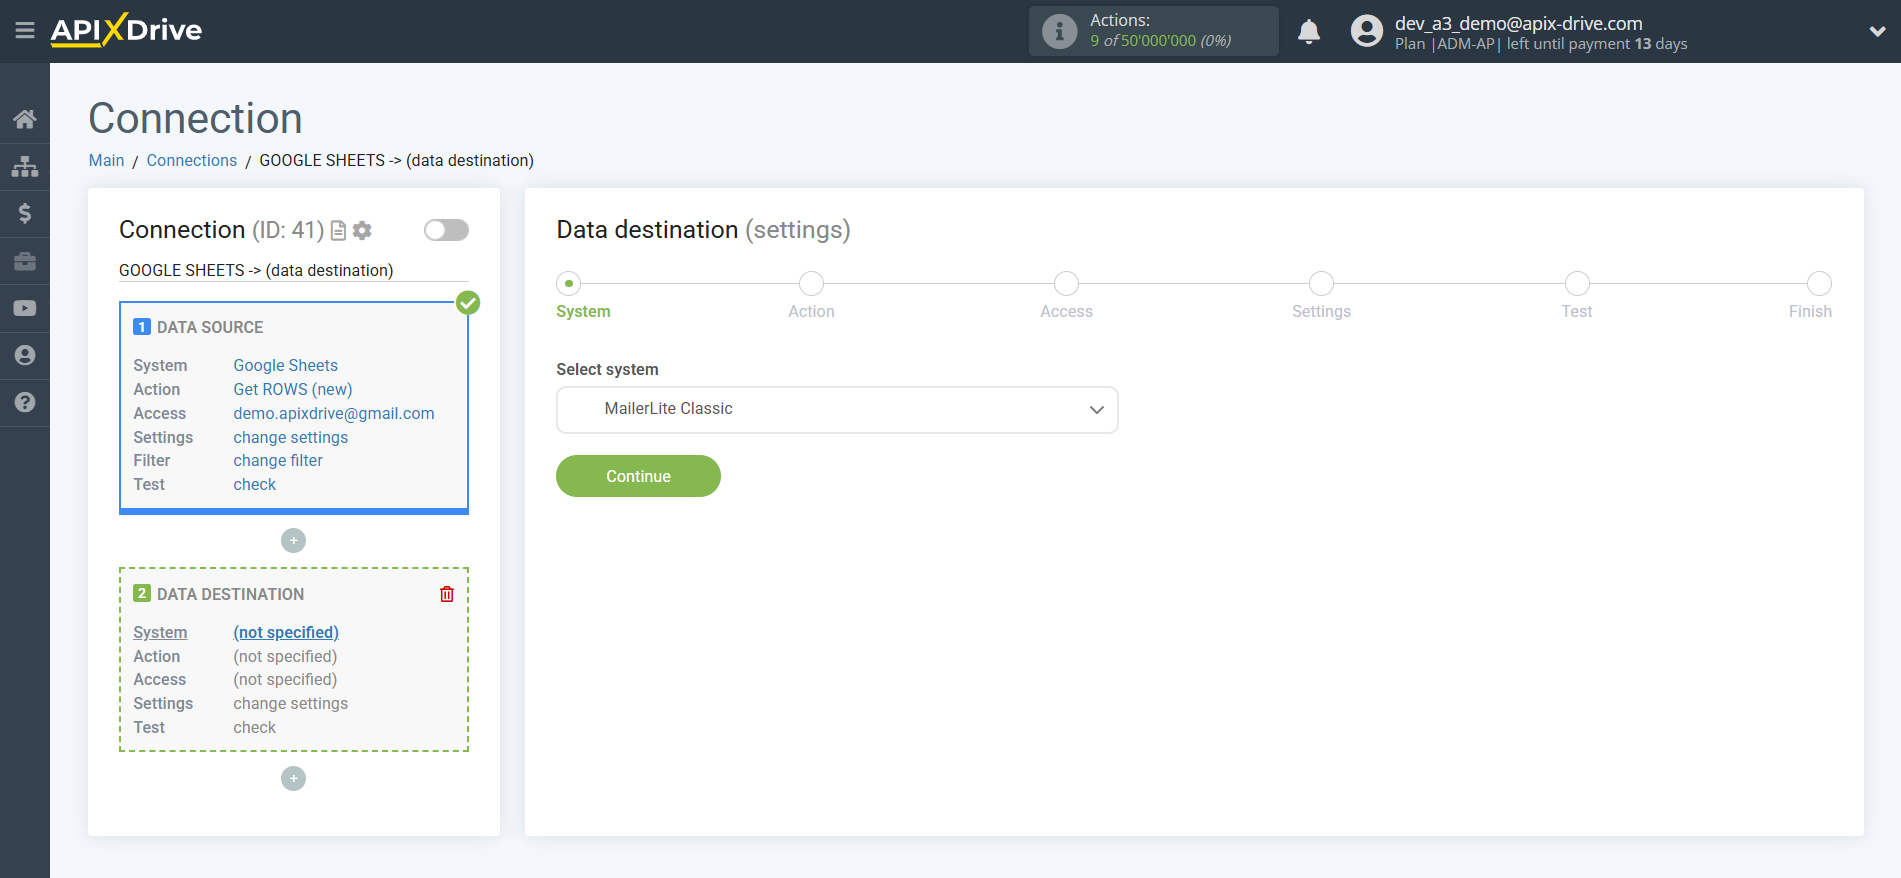The image size is (1901, 878).
Task: Open the Home sidebar icon
Action: [x=25, y=120]
